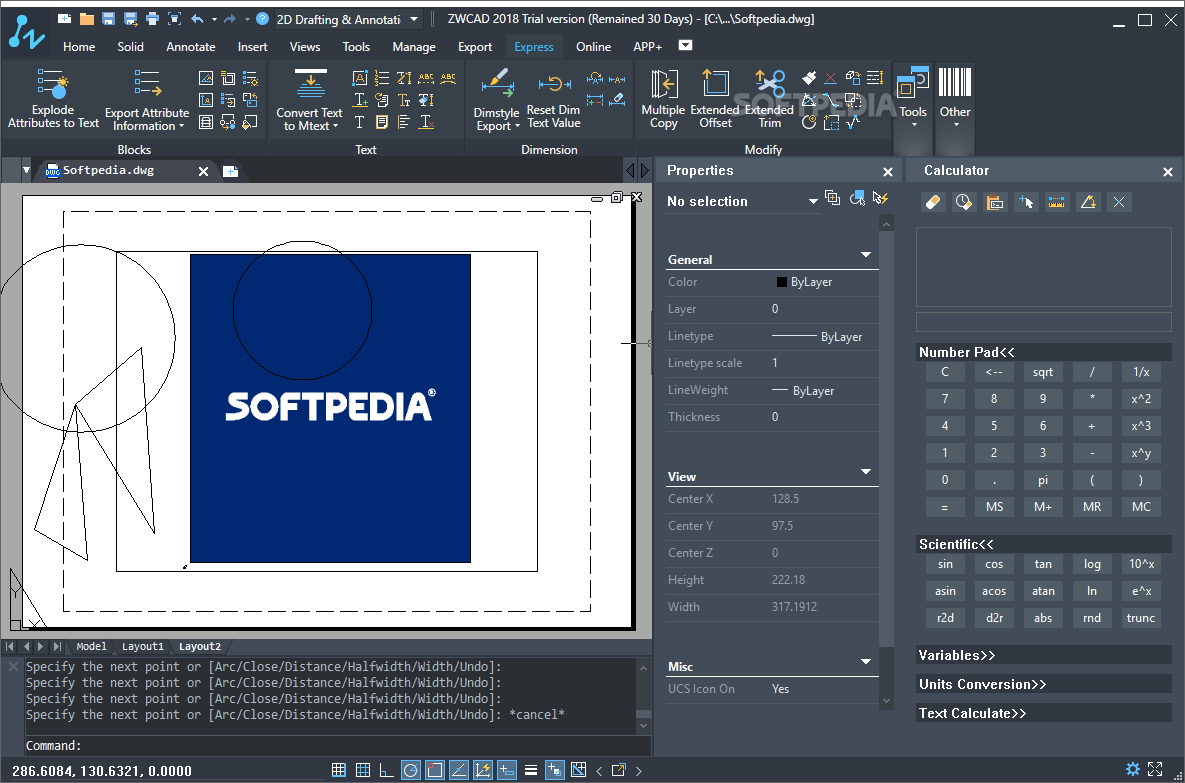Viewport: 1185px width, 783px height.
Task: Select the Extended Offset tool
Action: pos(715,99)
